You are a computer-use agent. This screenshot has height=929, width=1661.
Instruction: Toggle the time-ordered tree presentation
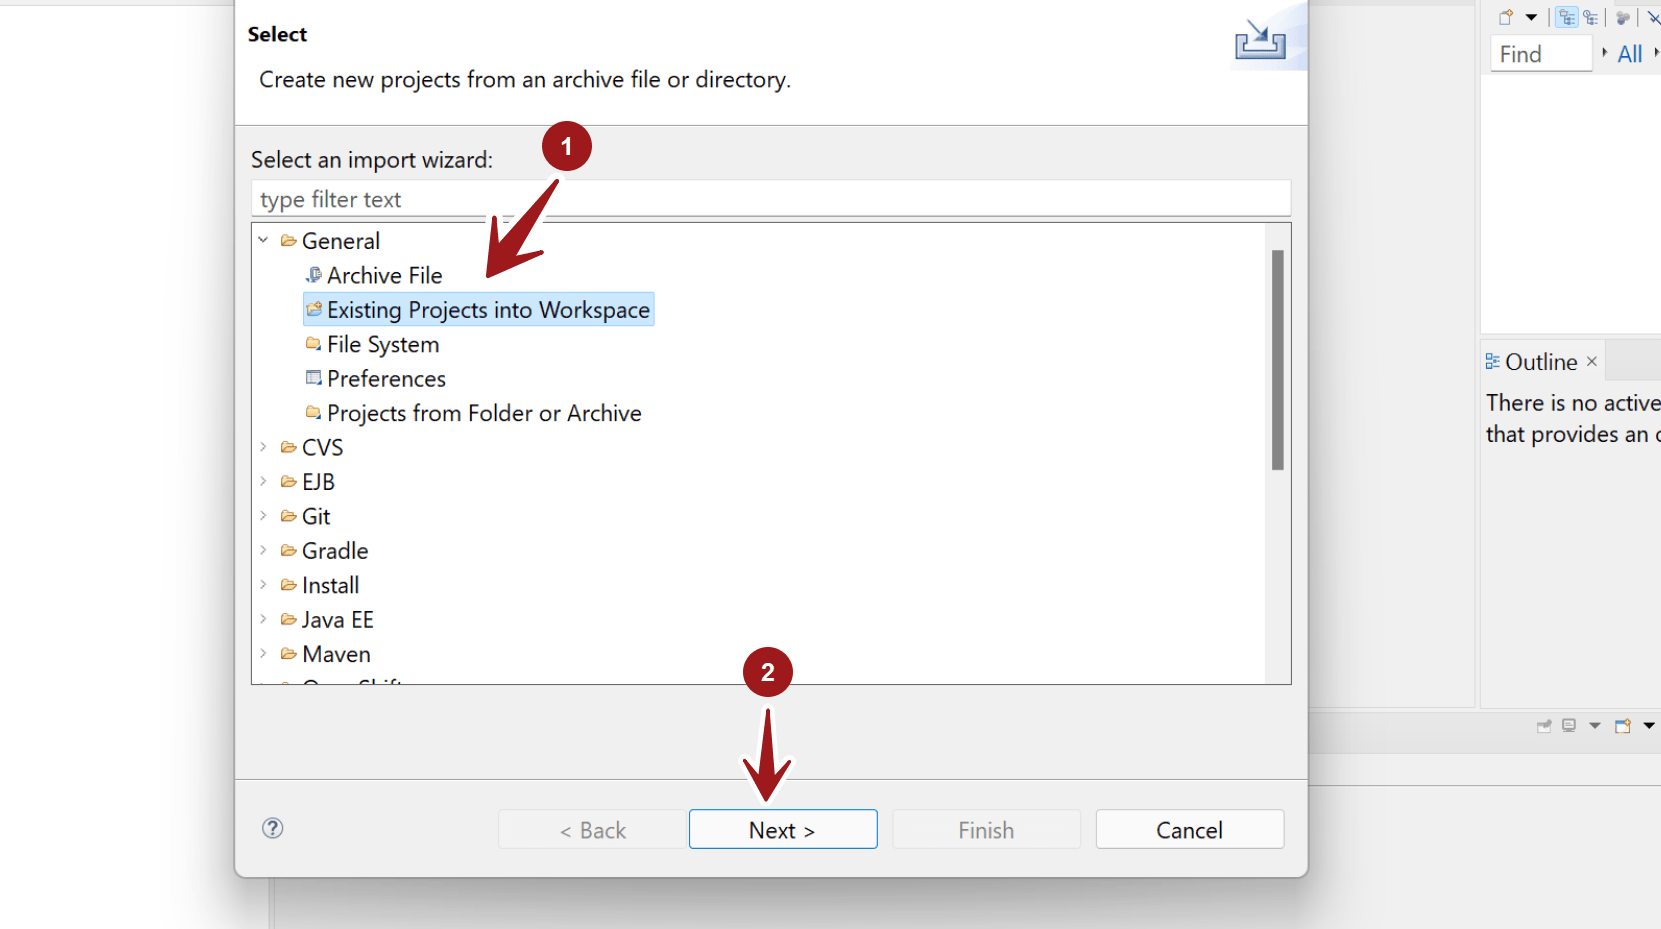tap(1591, 17)
